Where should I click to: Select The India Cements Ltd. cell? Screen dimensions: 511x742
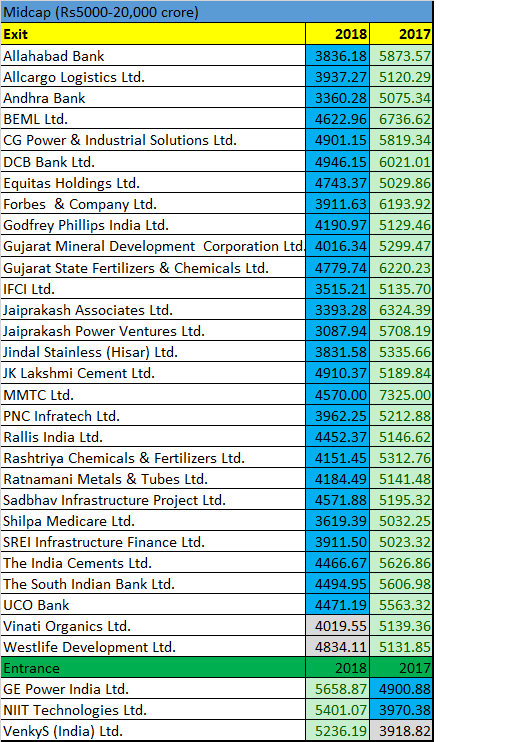point(153,563)
